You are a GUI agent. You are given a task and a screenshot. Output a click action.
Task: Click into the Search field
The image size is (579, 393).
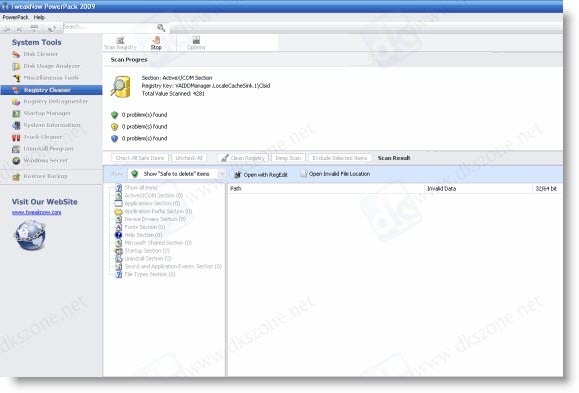[109, 27]
